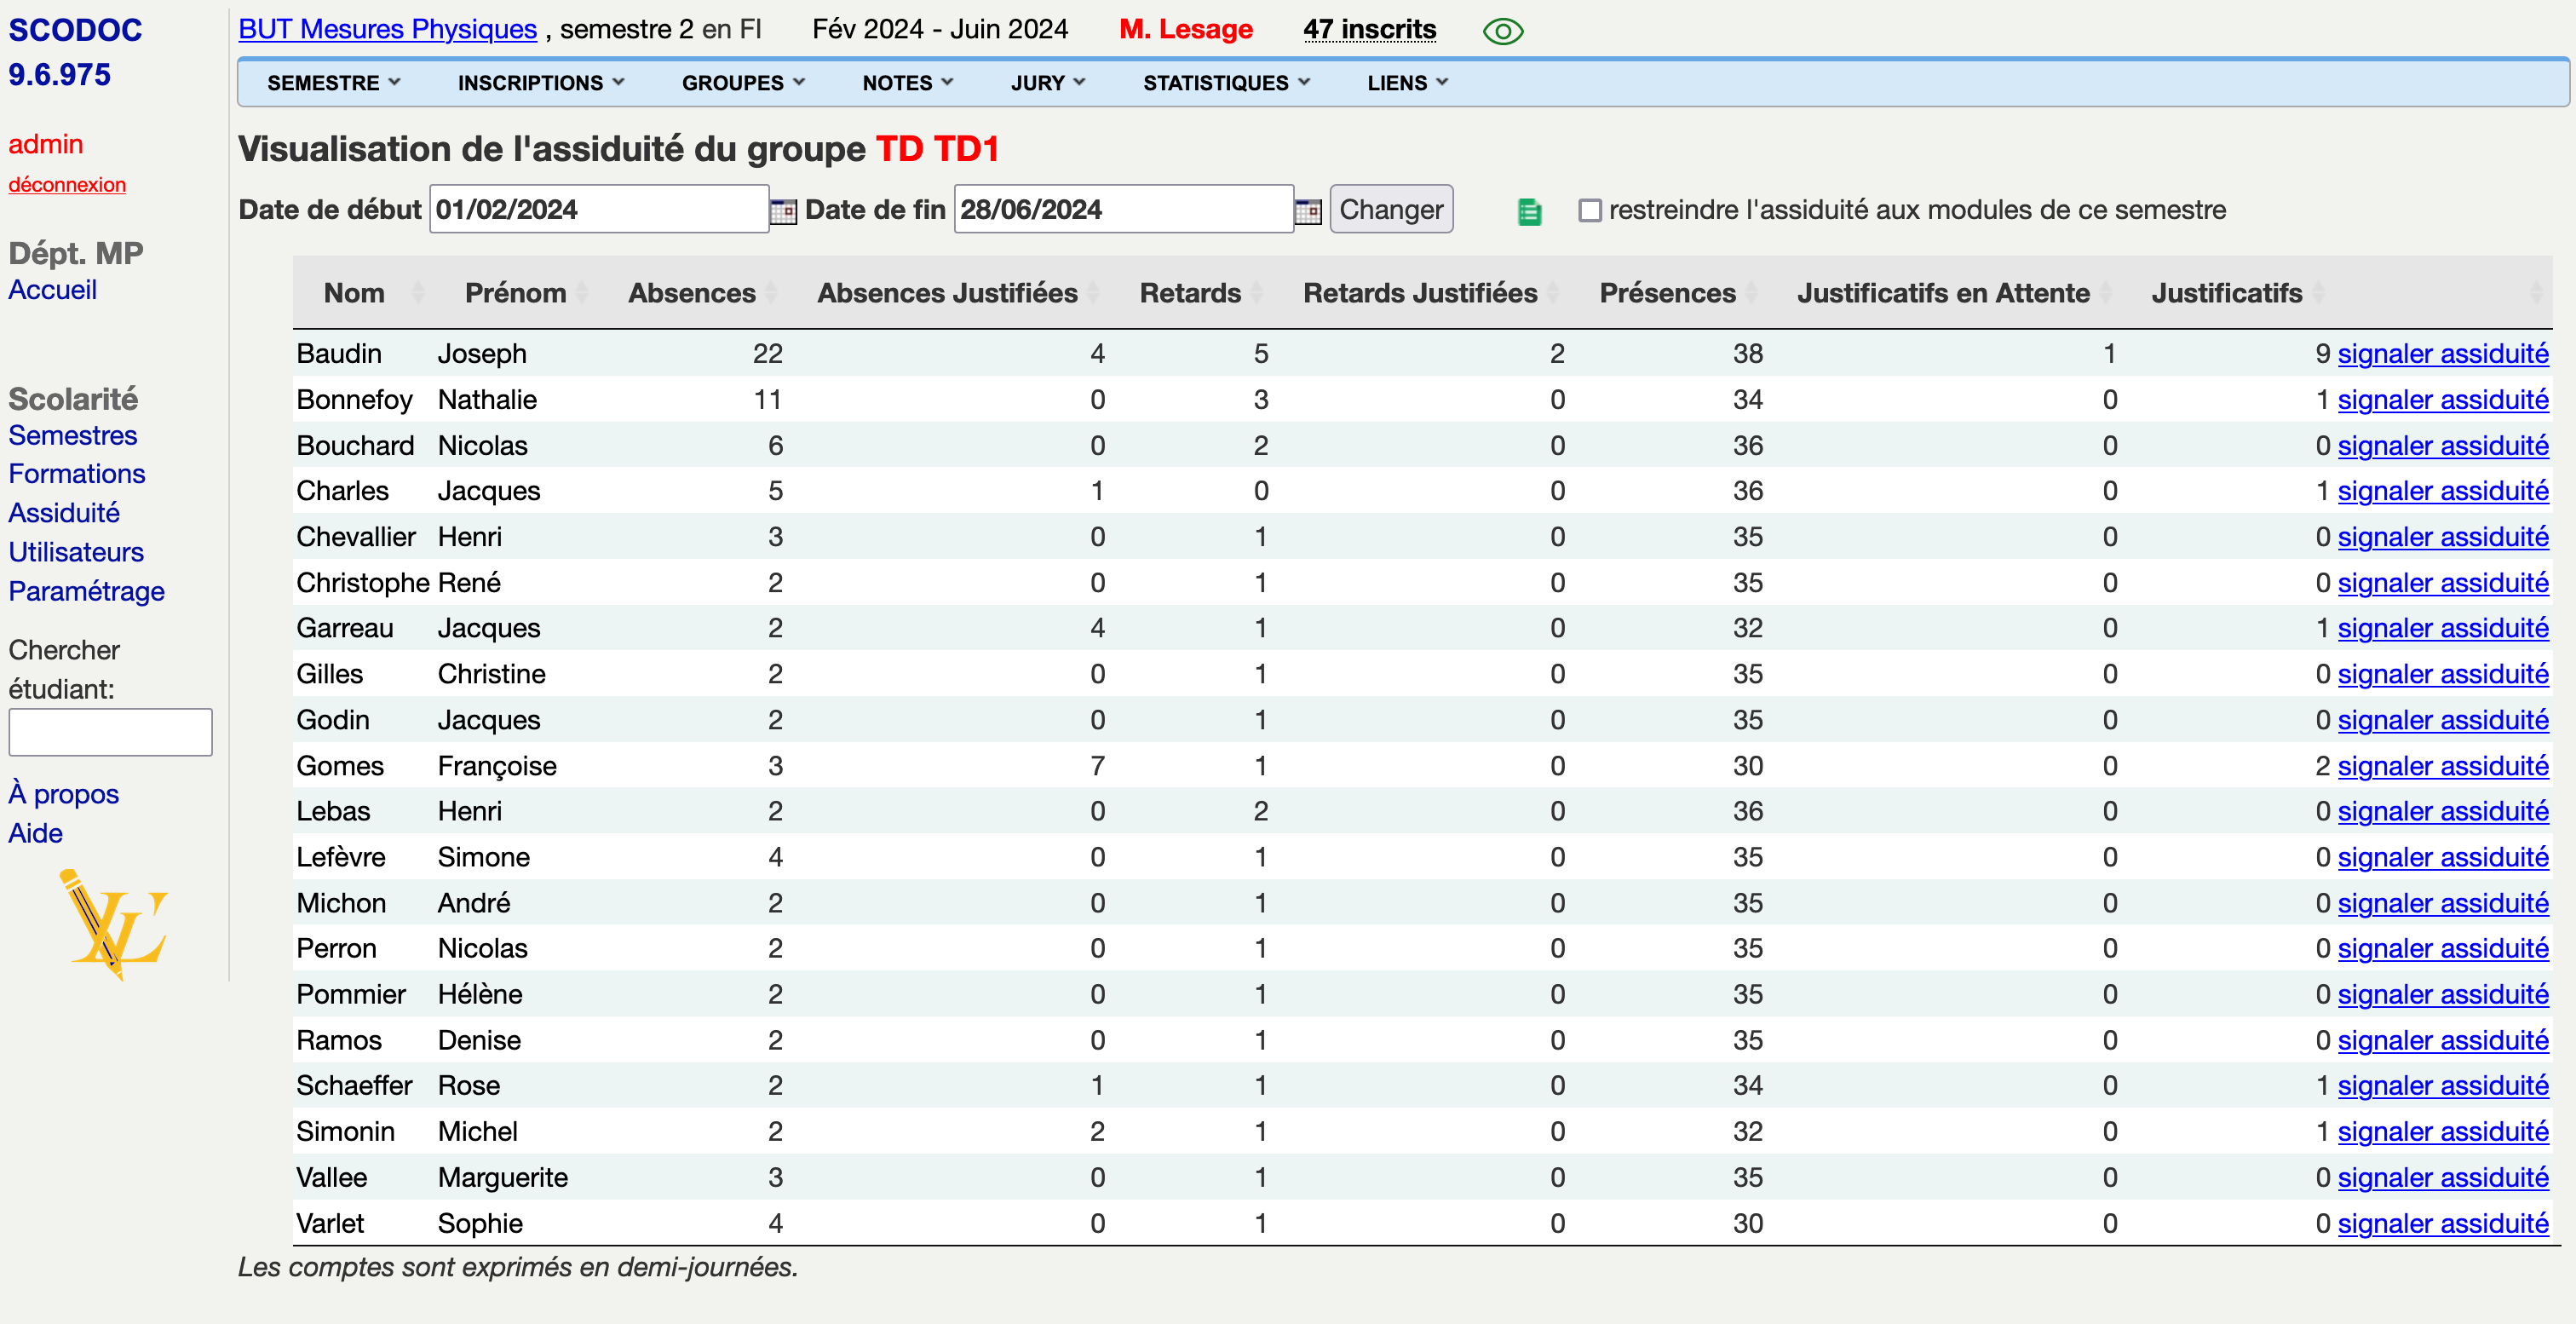Sort by Absences Justifiées column
2576x1324 pixels.
tap(947, 293)
